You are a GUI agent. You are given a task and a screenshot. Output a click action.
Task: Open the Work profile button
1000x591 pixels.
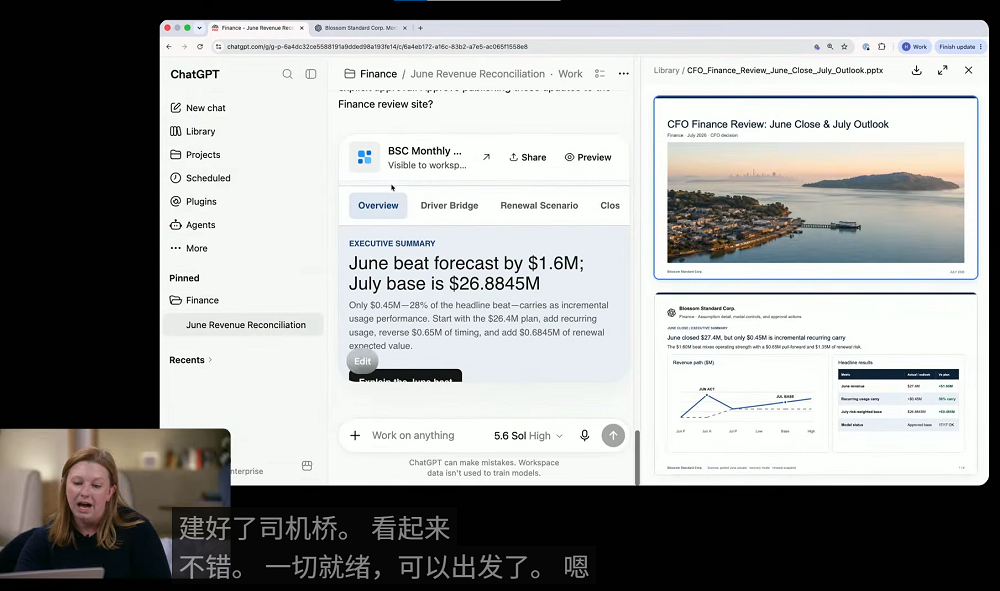(914, 47)
